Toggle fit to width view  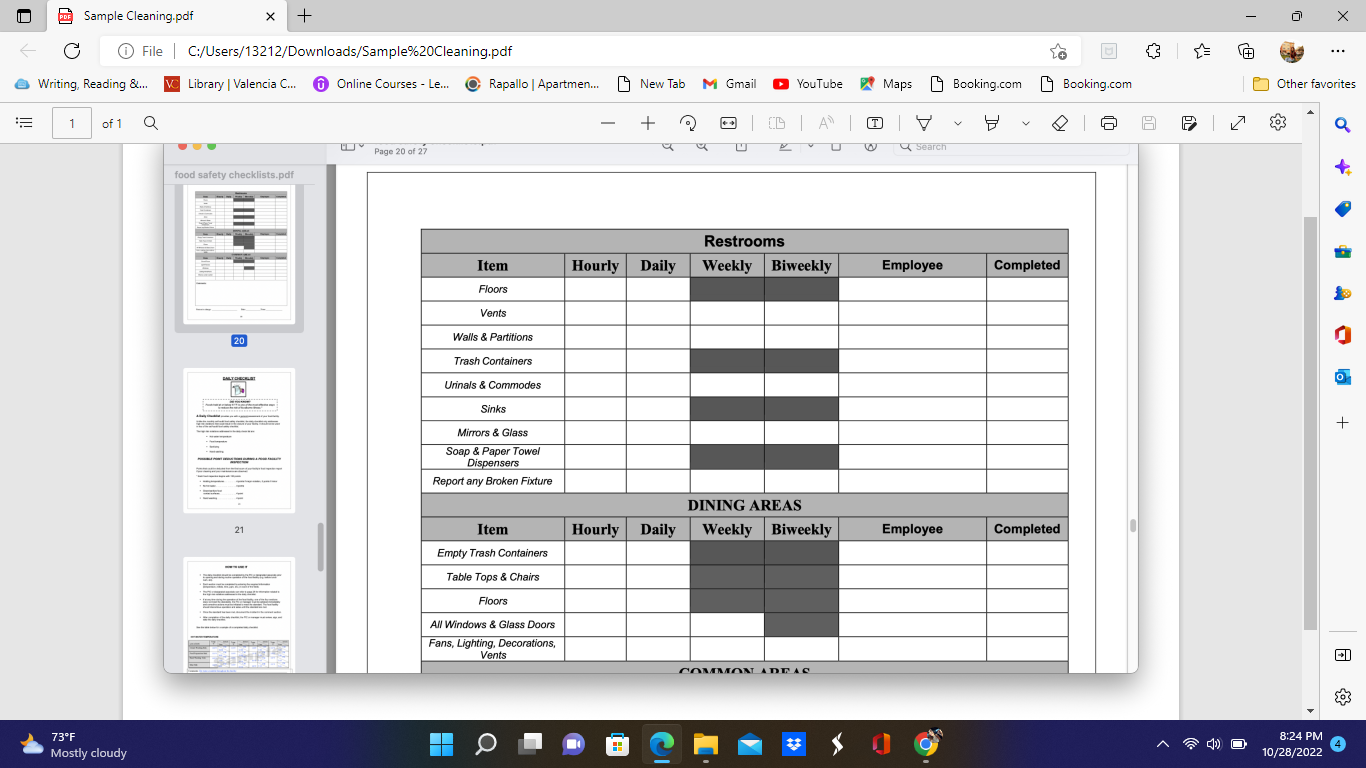[728, 123]
